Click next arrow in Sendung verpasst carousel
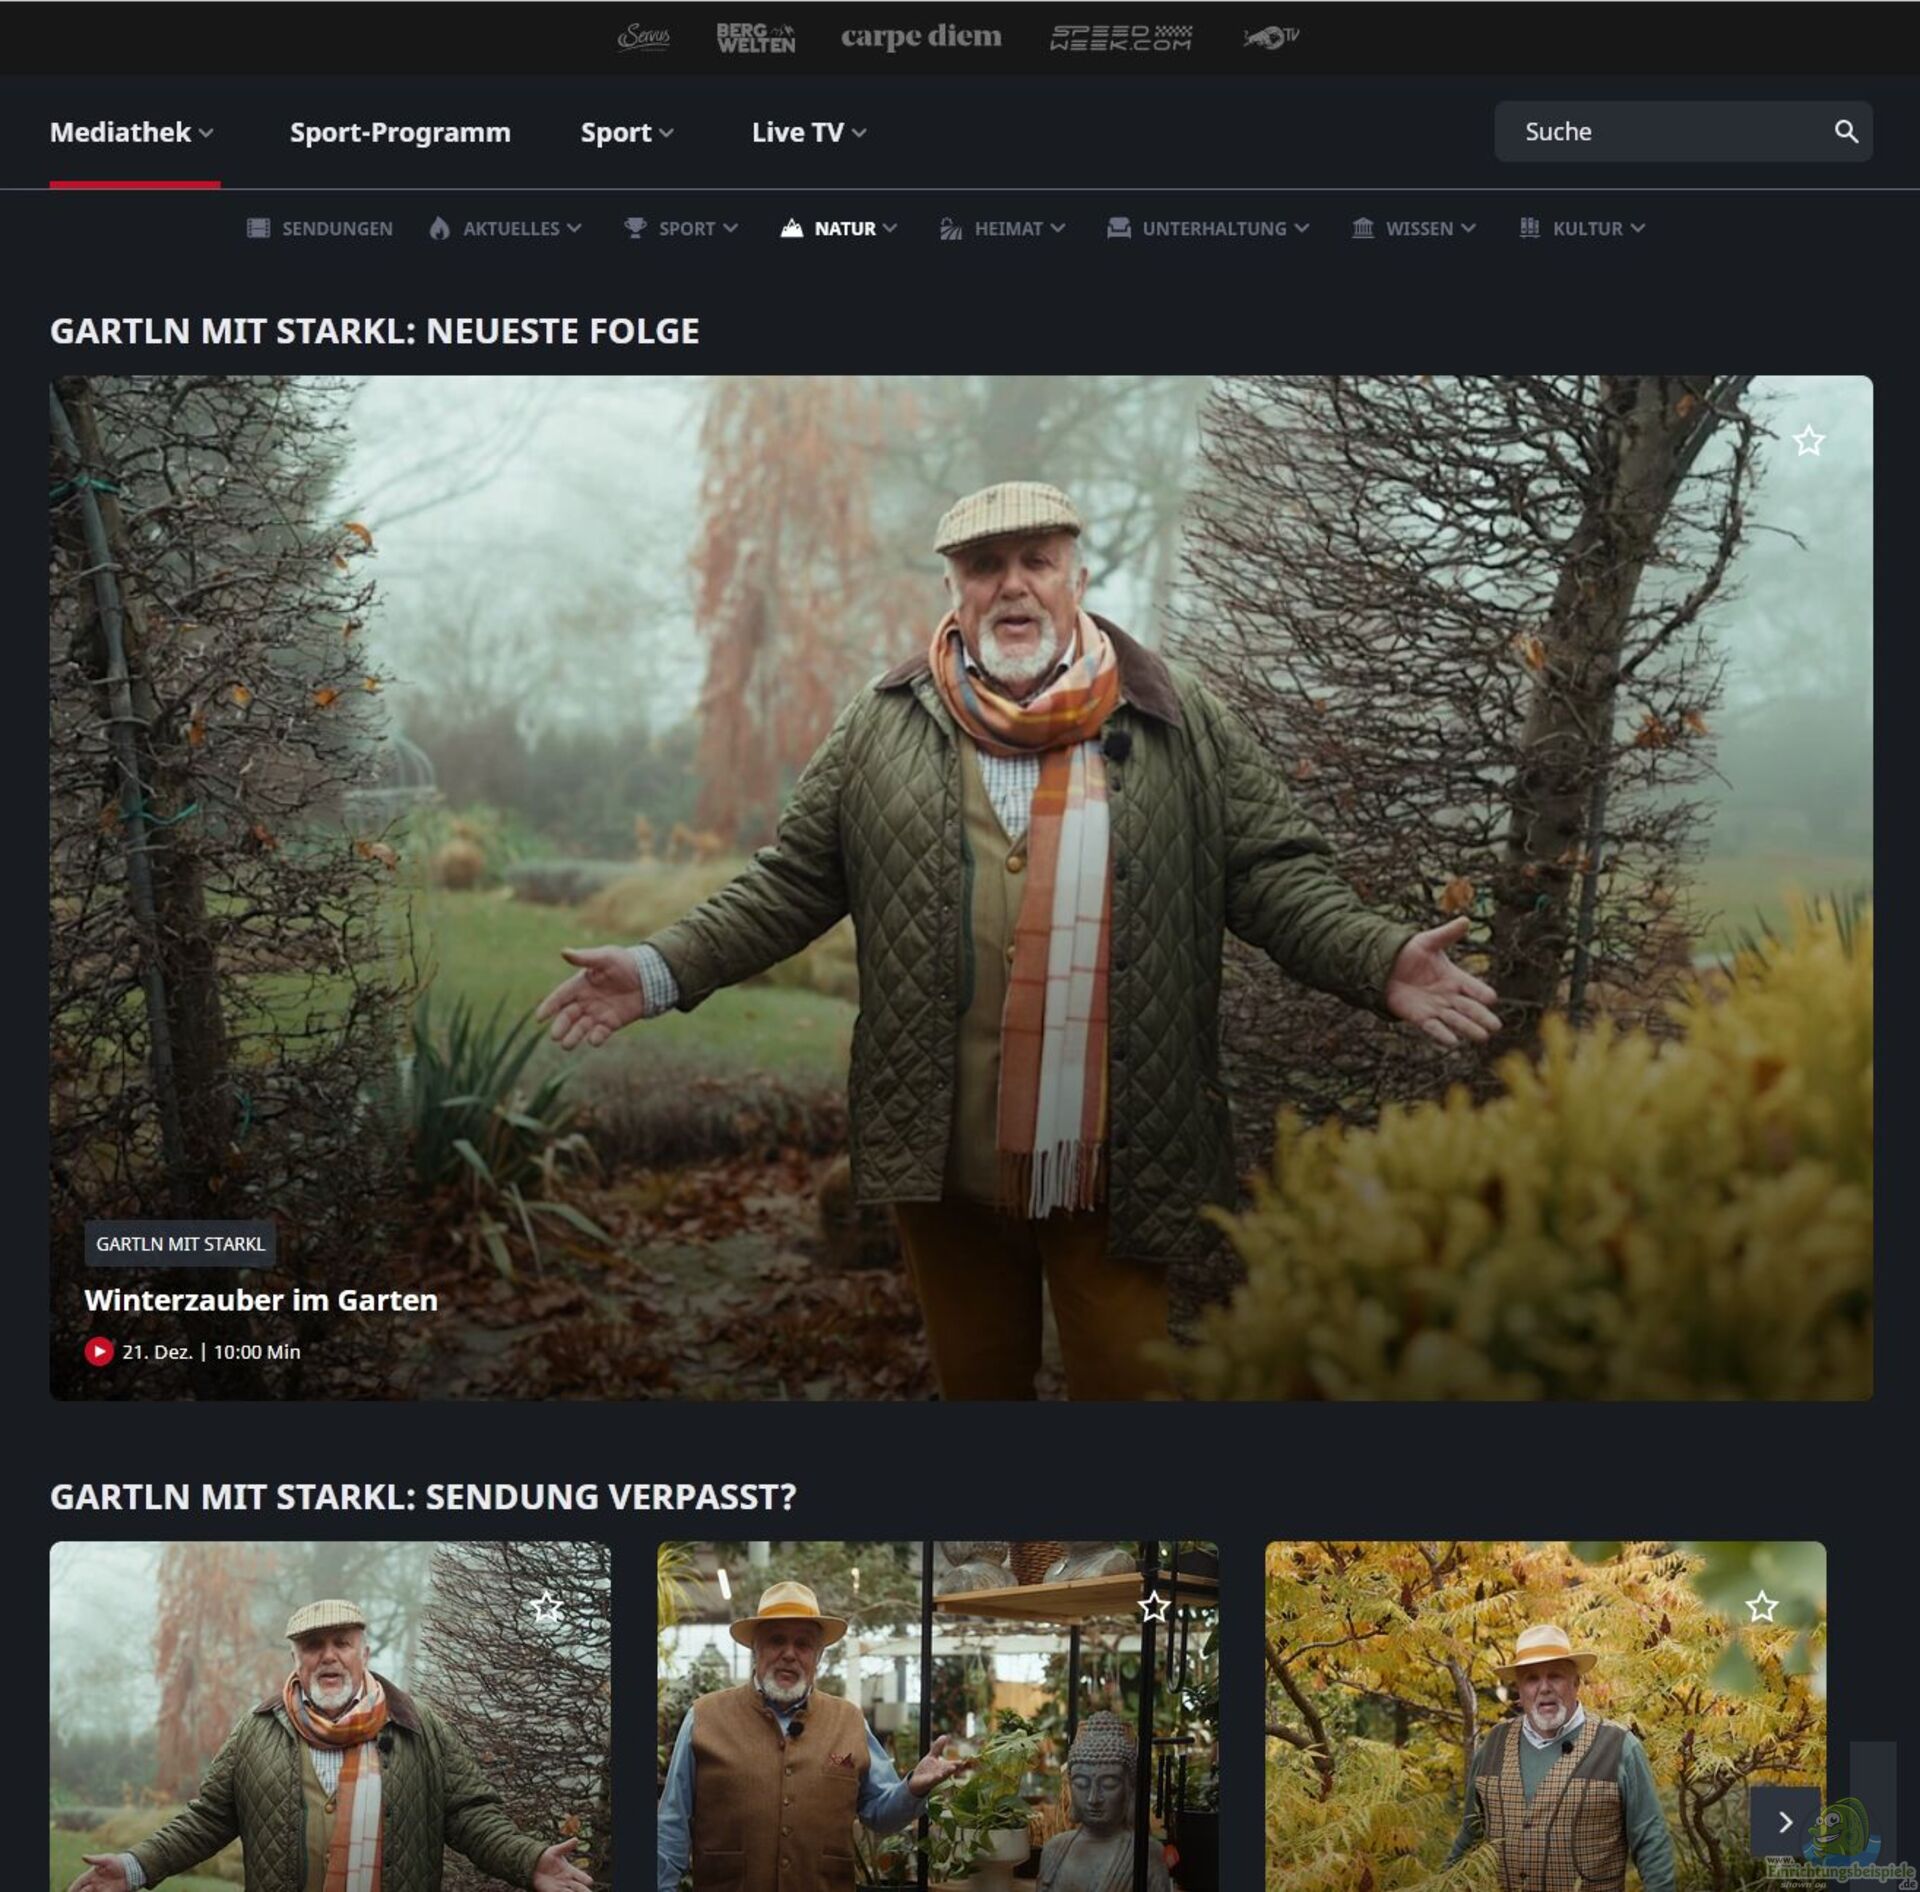Viewport: 1920px width, 1892px height. pyautogui.click(x=1784, y=1822)
